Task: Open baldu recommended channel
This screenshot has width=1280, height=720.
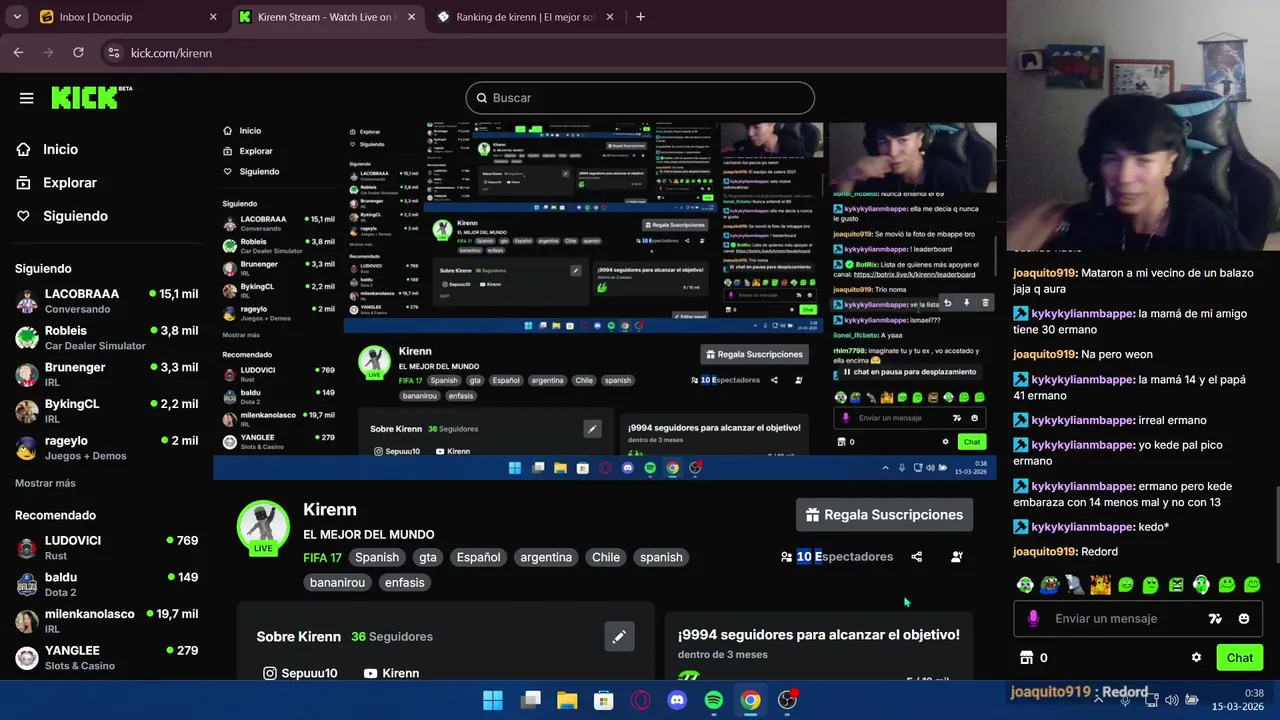Action: click(106, 584)
